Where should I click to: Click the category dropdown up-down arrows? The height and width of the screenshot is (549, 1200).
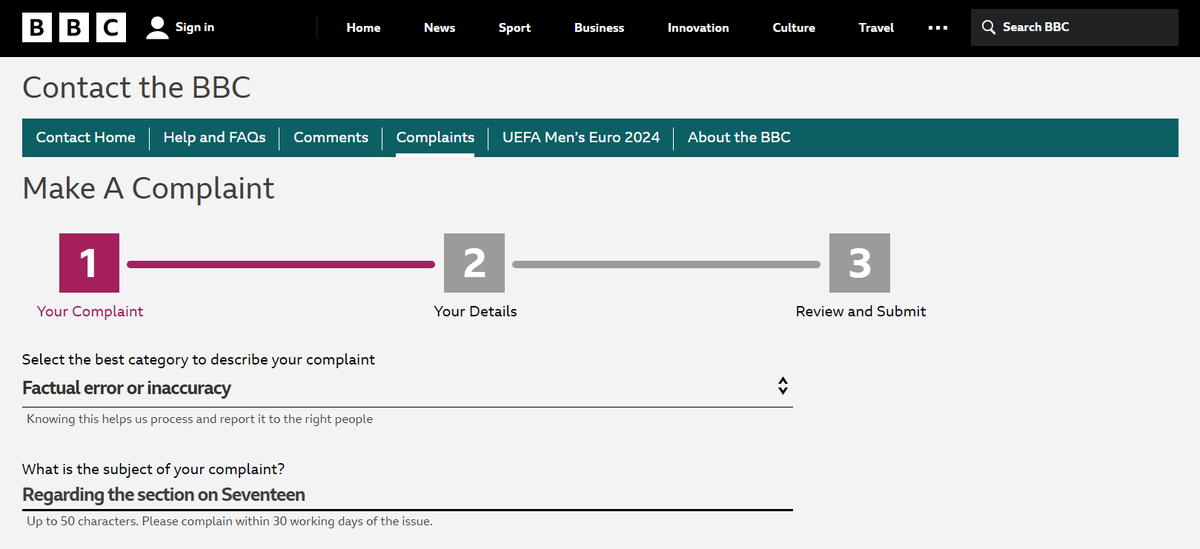pyautogui.click(x=783, y=386)
